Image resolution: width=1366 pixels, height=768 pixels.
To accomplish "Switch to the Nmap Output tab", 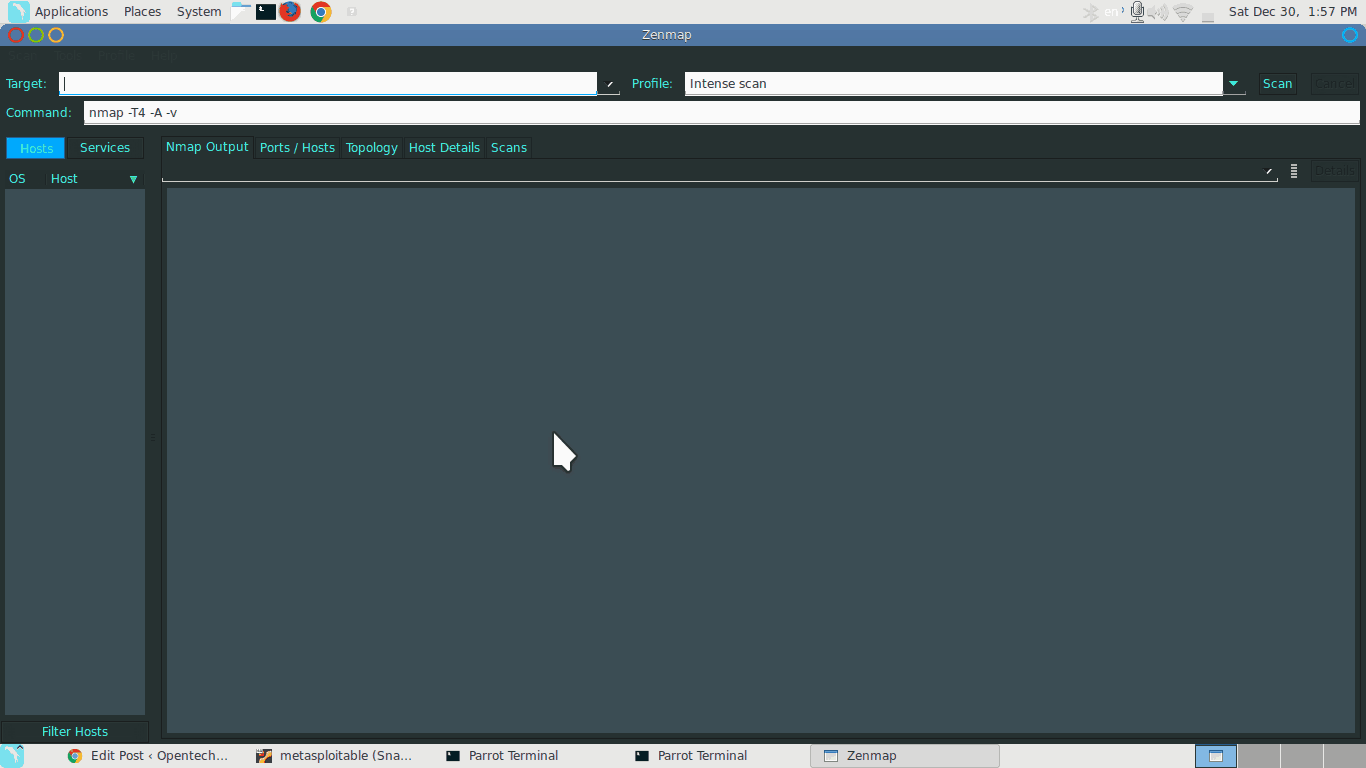I will [207, 147].
